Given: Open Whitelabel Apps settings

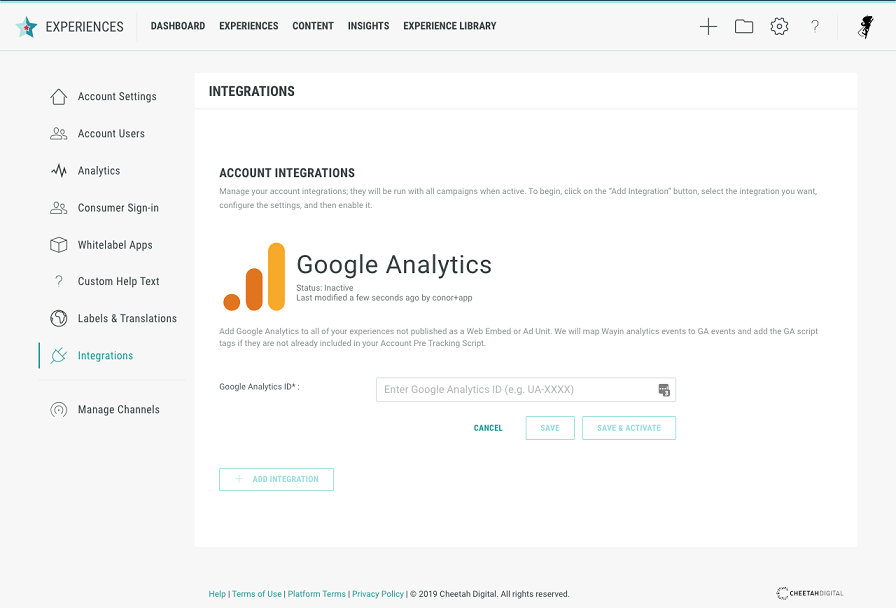Looking at the screenshot, I should coord(115,245).
